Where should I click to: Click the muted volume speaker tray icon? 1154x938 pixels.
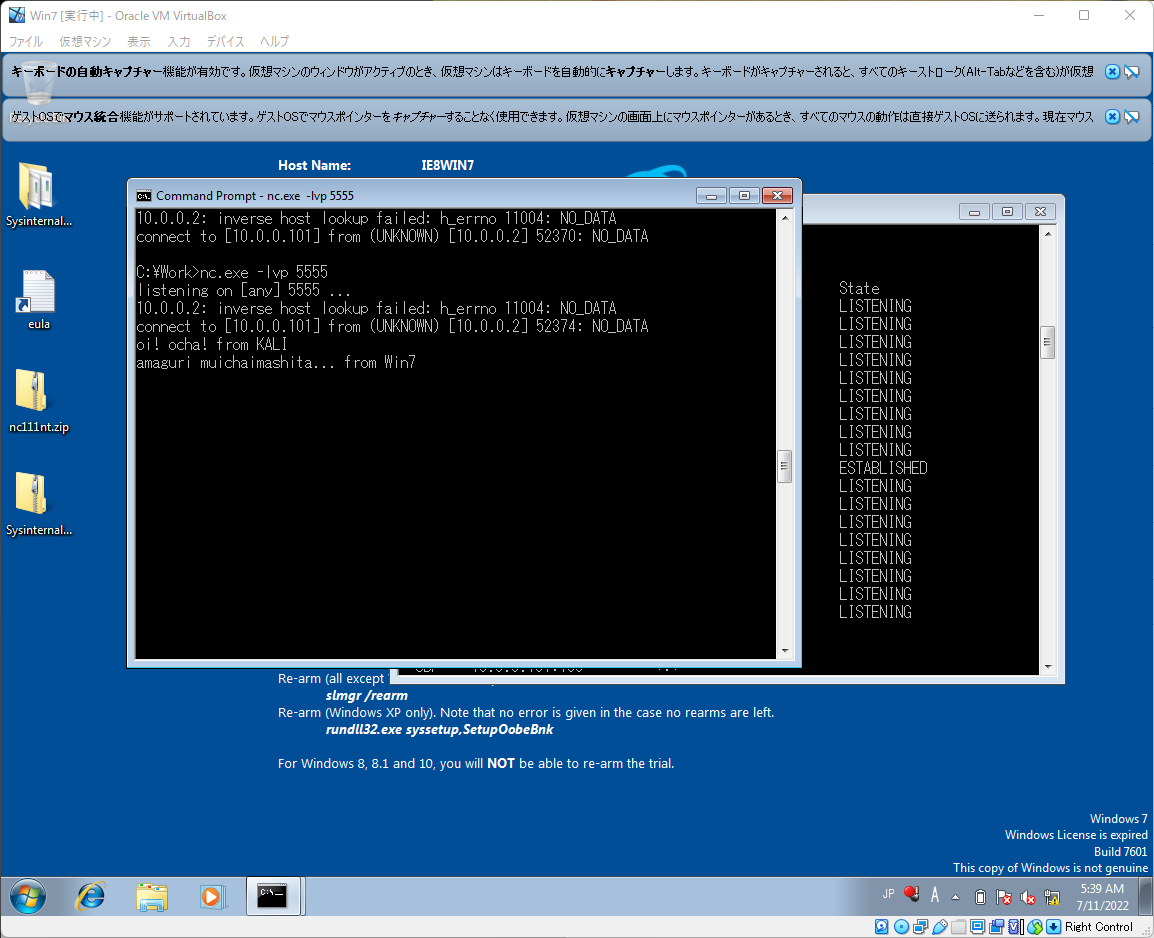(1027, 897)
